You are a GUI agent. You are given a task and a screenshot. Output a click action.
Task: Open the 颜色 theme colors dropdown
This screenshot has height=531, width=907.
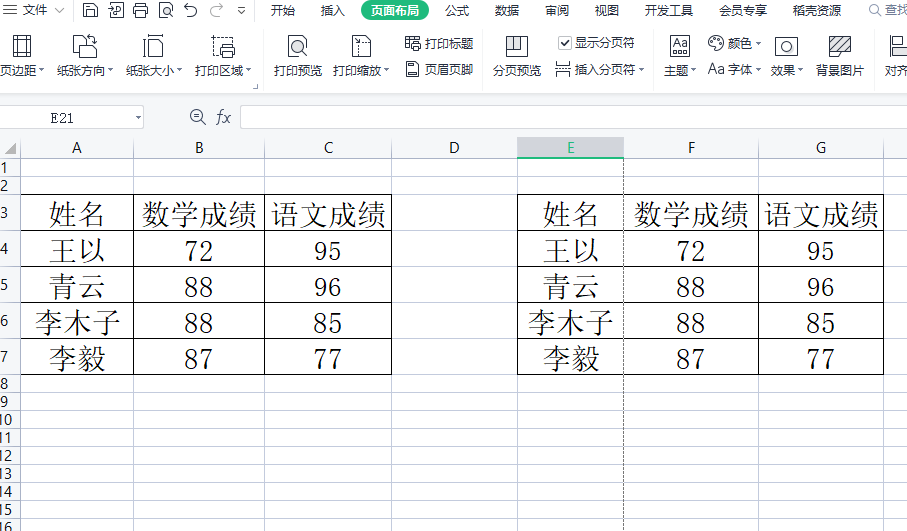pyautogui.click(x=735, y=43)
